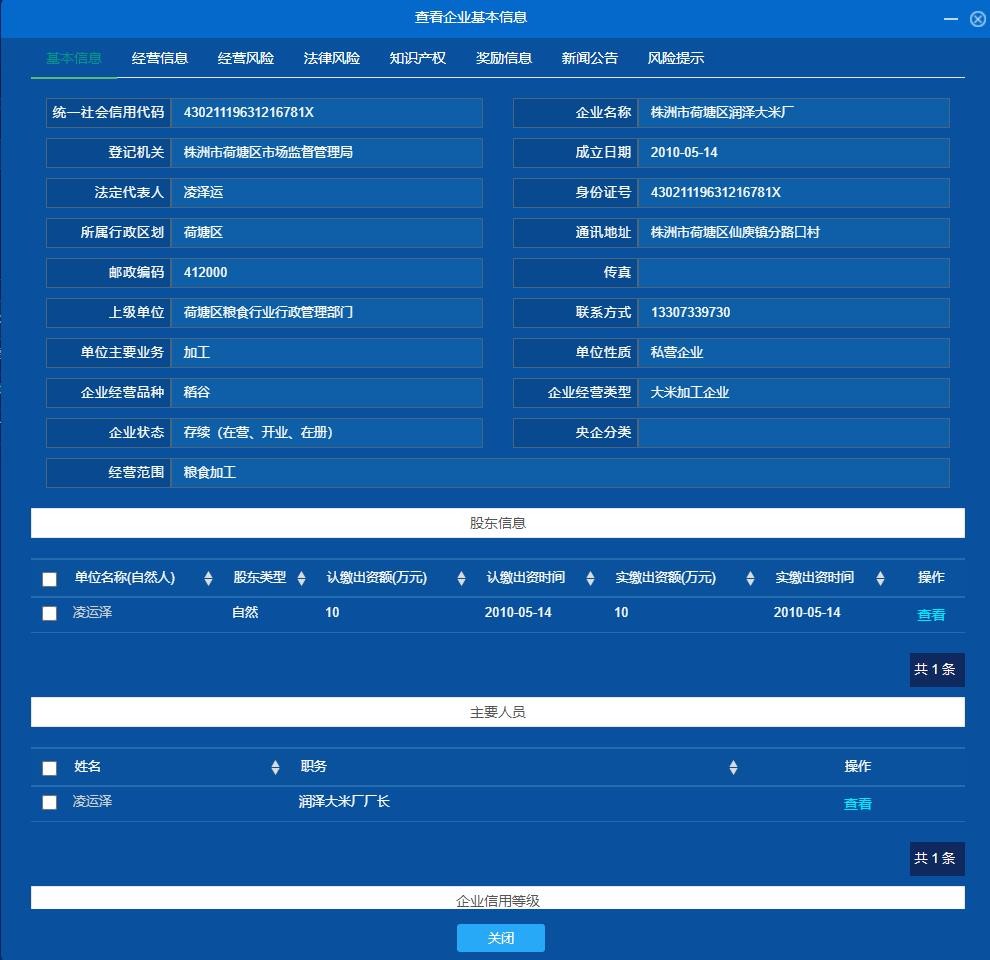
Task: View shareholder 凌运泽 details via 查看
Action: (x=931, y=615)
